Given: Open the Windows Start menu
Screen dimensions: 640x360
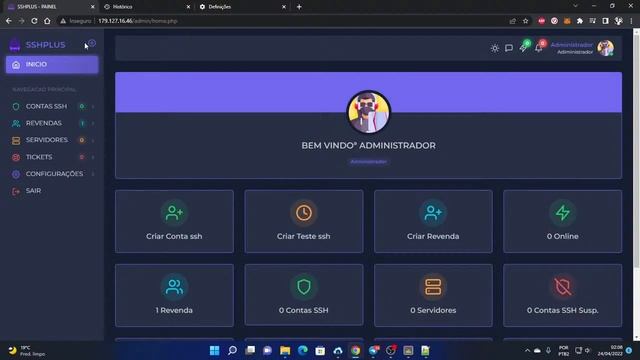Looking at the screenshot, I should (x=214, y=350).
